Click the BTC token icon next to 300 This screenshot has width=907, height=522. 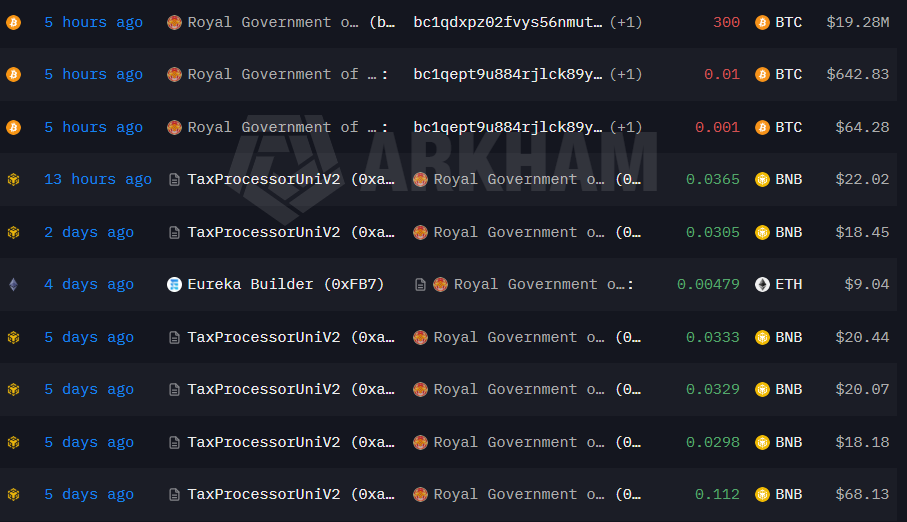click(762, 23)
